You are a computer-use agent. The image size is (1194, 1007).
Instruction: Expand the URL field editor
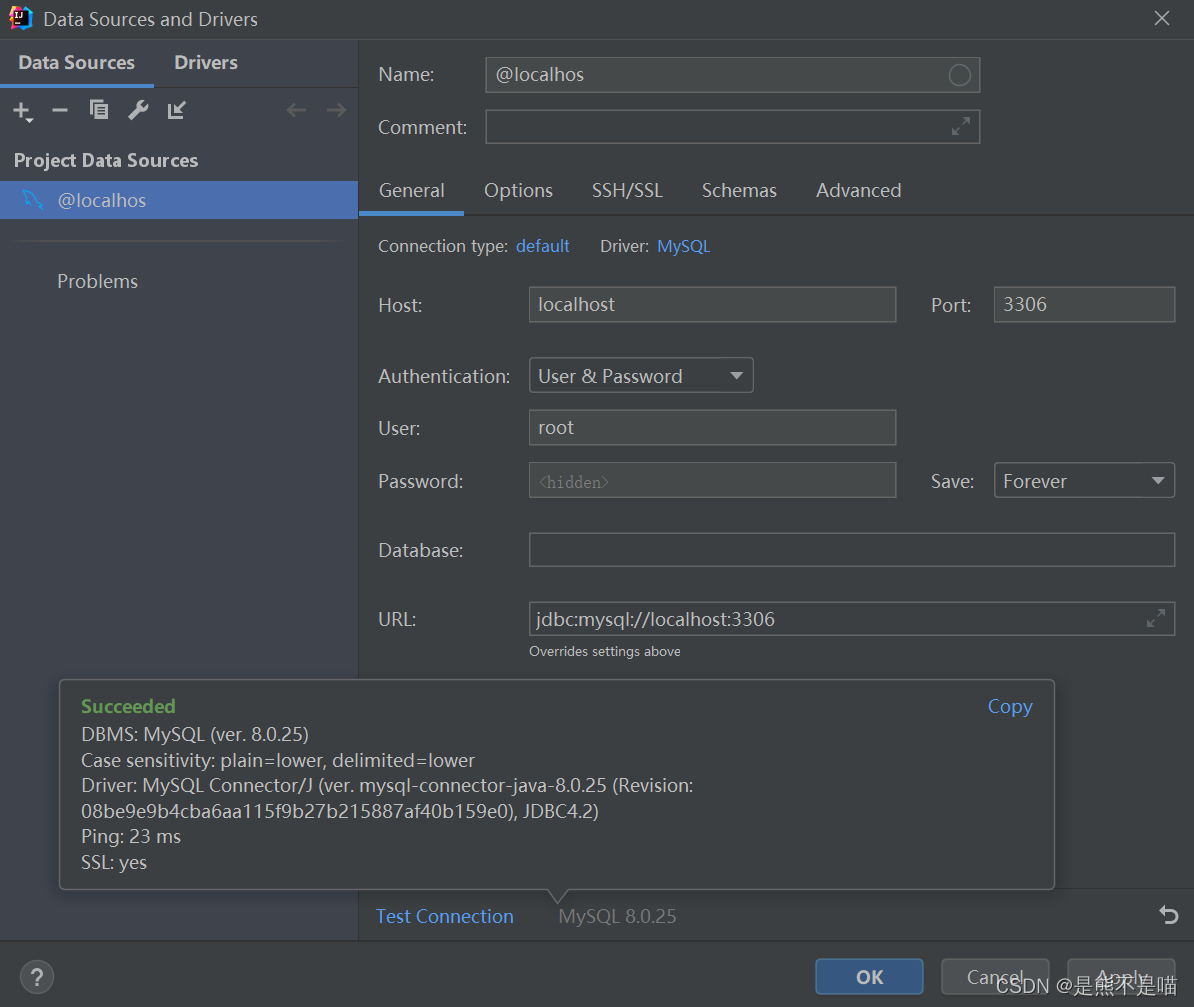click(x=1156, y=619)
